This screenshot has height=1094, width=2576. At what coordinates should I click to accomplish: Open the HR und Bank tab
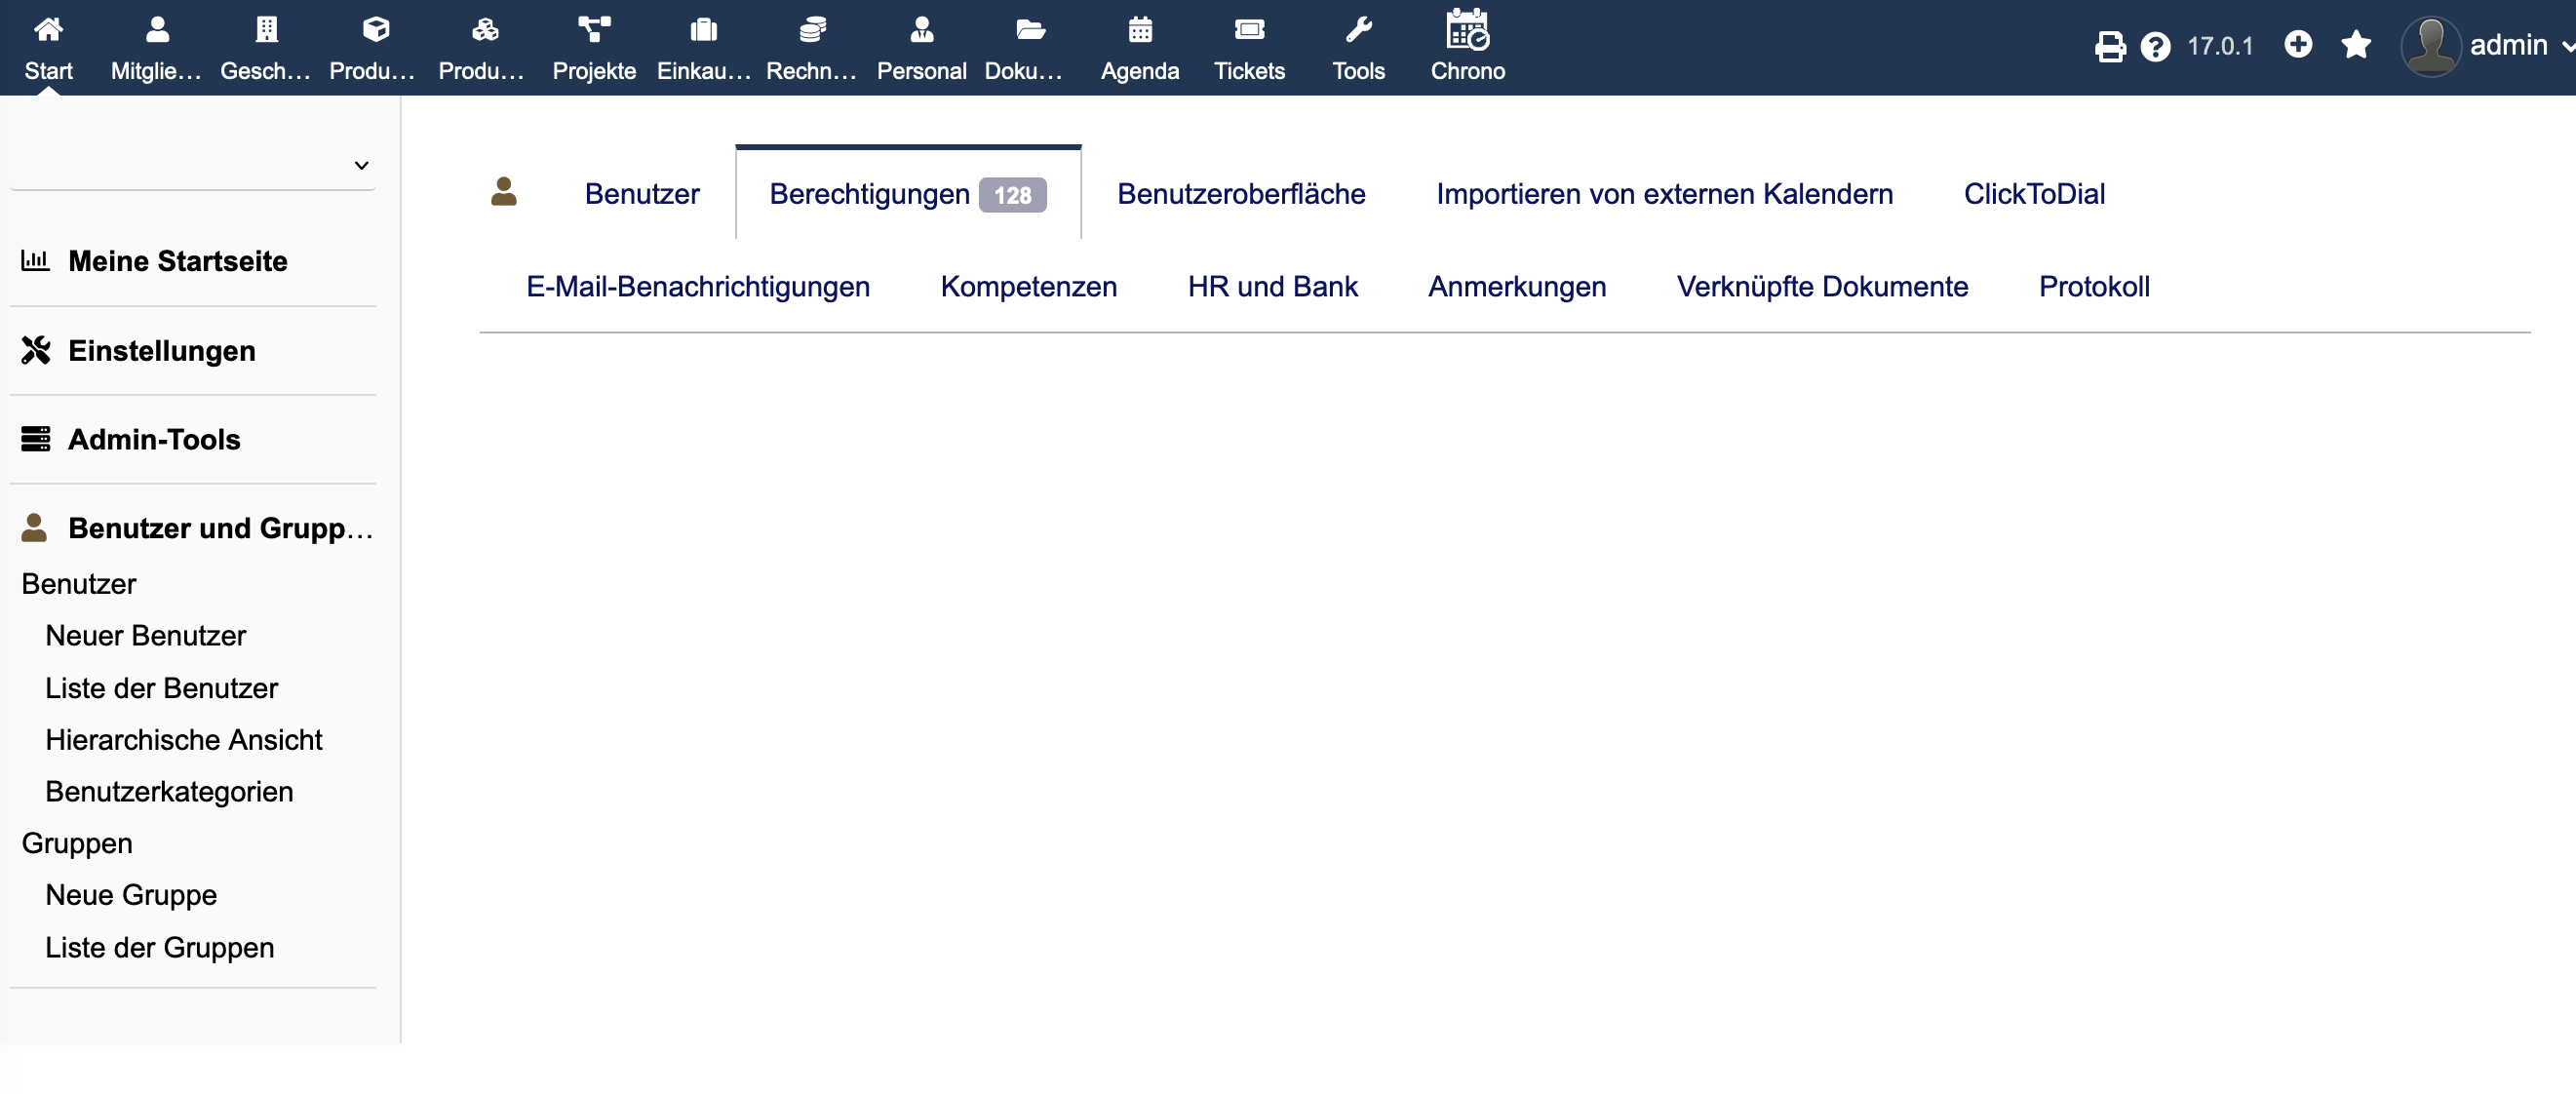[x=1272, y=287]
